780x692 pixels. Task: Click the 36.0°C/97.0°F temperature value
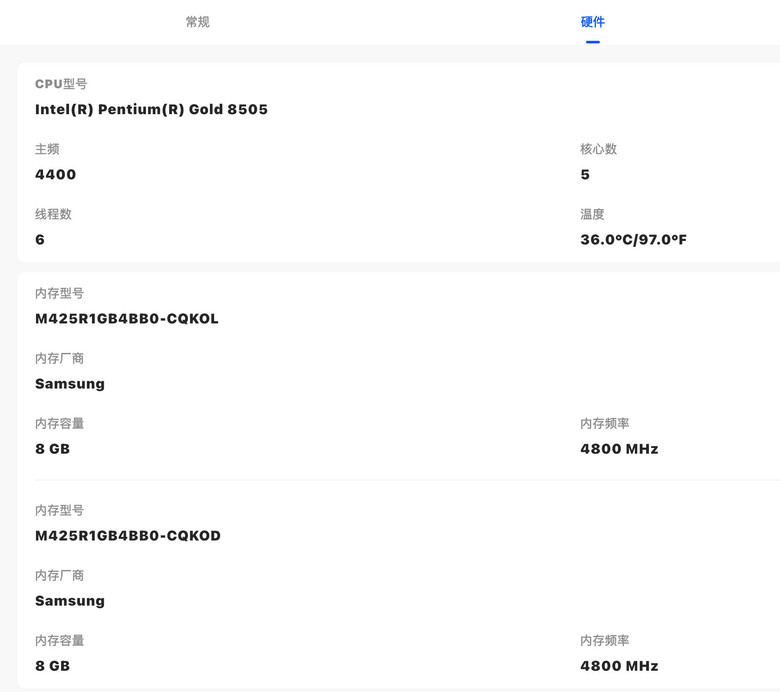pos(633,240)
